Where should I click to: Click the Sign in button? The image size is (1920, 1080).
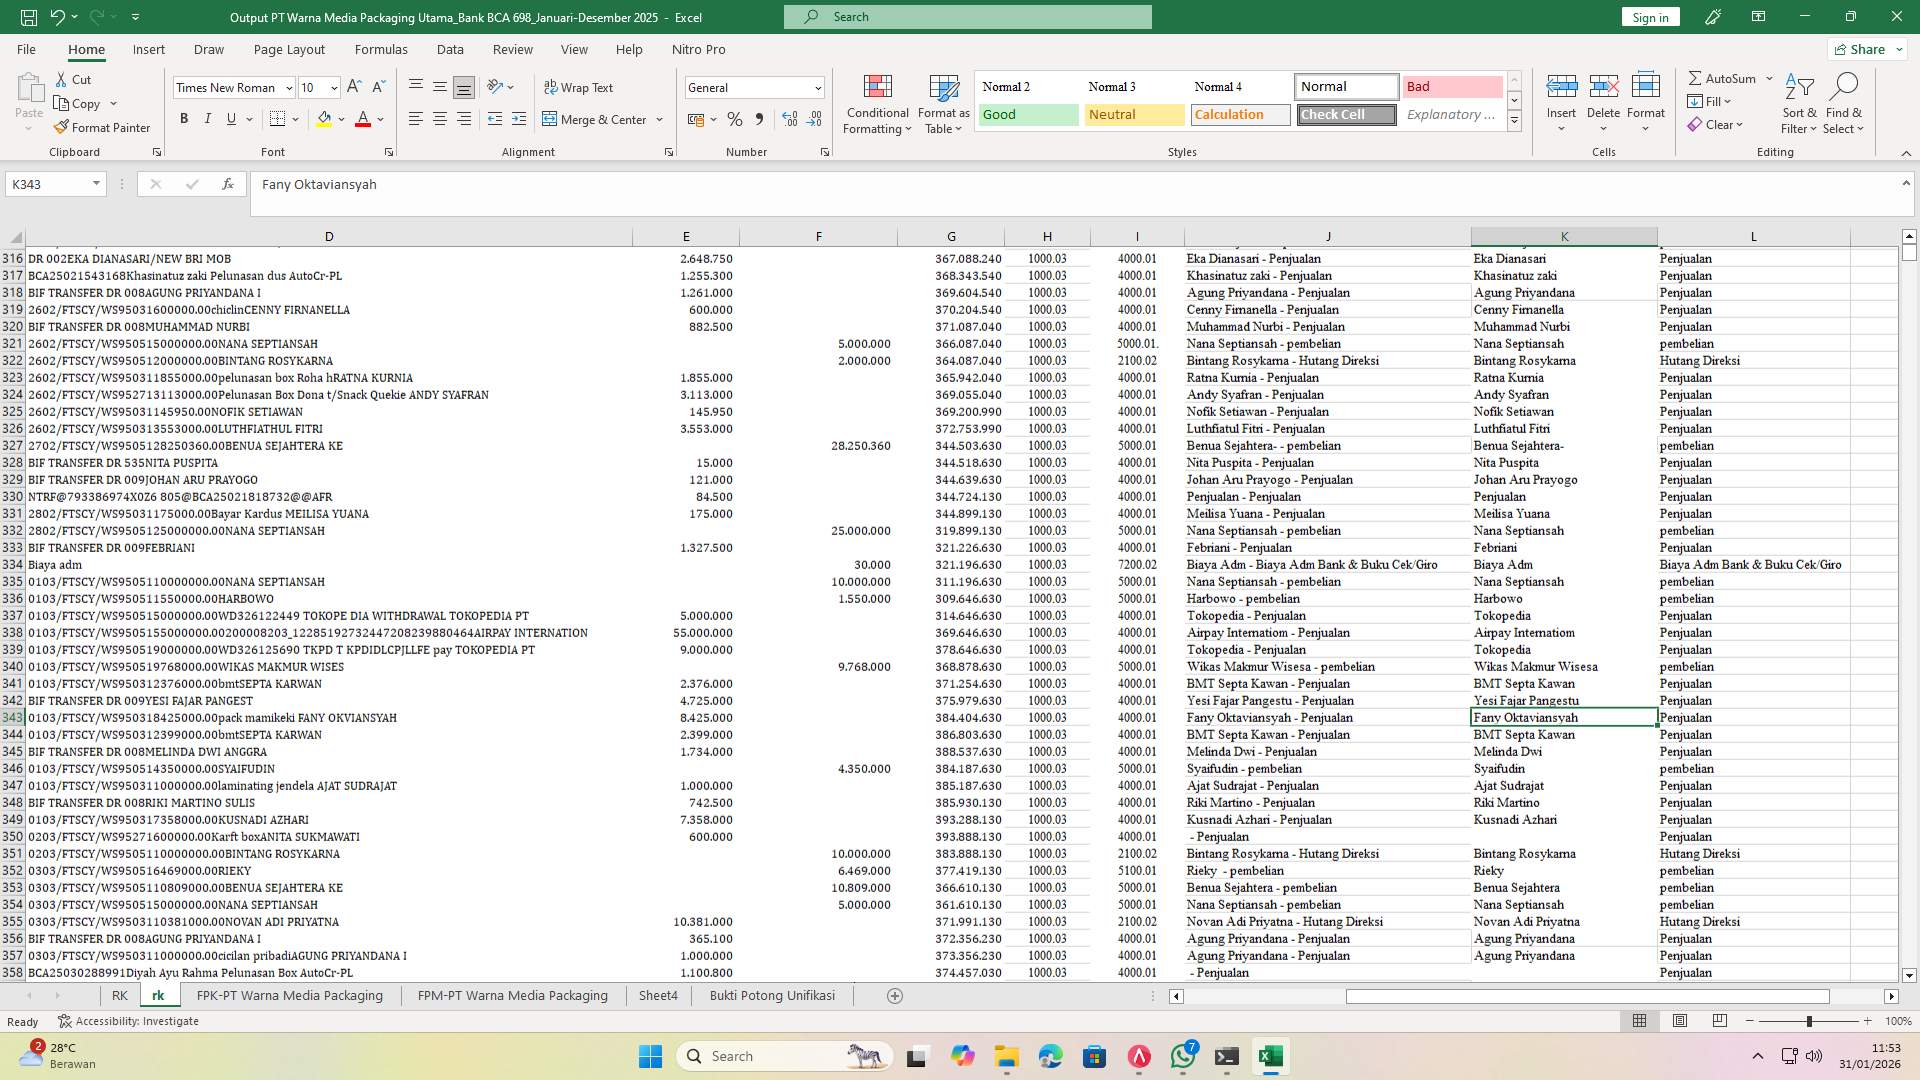pyautogui.click(x=1649, y=16)
